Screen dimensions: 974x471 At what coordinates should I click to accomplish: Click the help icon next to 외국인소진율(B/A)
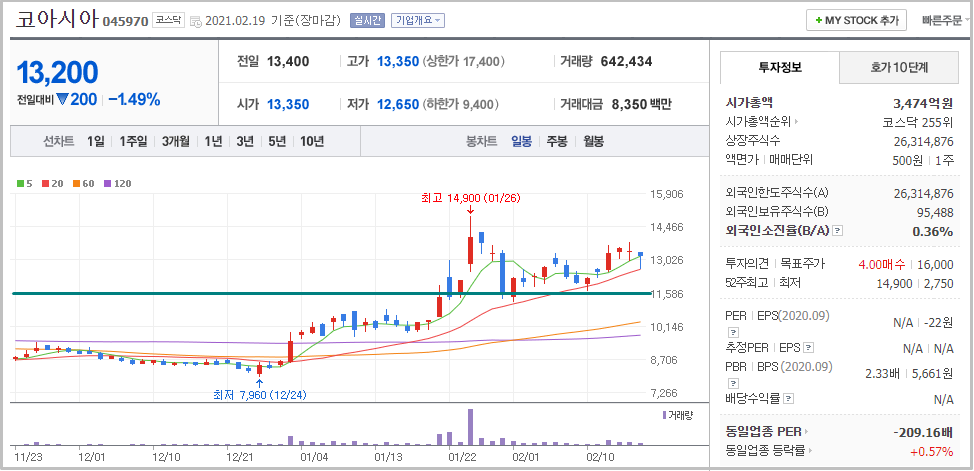coord(837,231)
